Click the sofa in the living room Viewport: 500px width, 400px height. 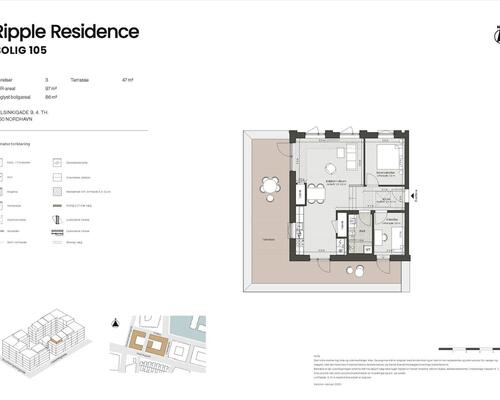tap(352, 157)
